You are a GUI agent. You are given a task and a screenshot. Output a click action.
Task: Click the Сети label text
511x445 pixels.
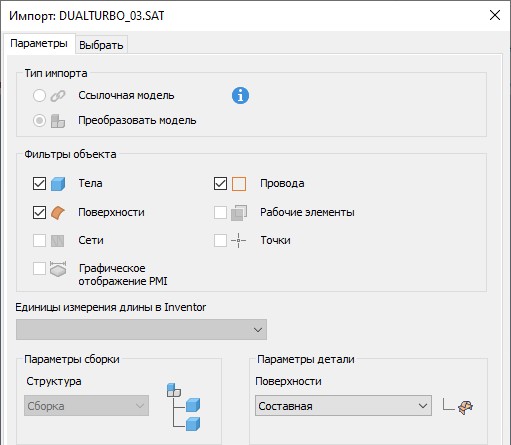91,240
